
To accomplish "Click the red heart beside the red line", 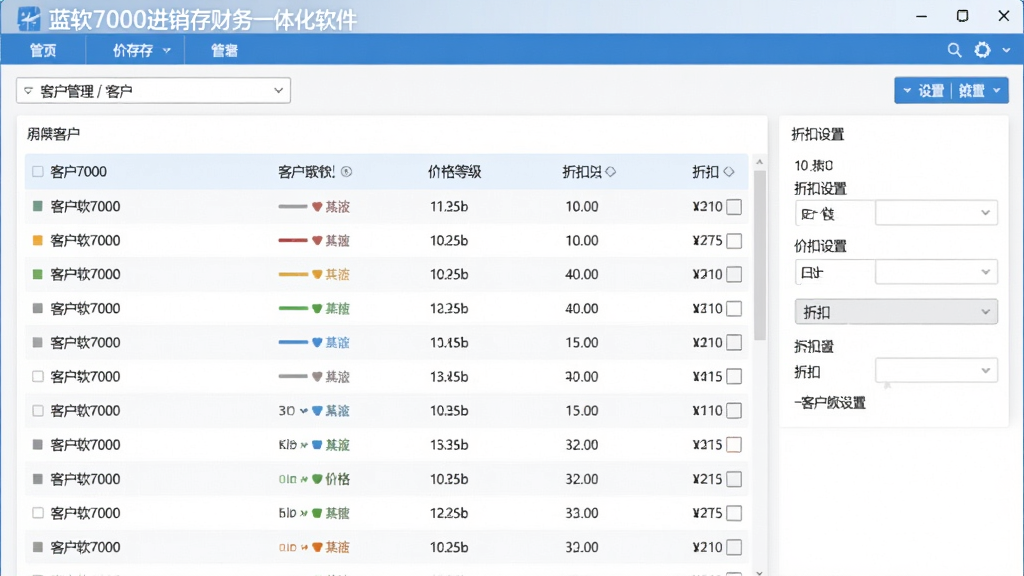I will (317, 241).
